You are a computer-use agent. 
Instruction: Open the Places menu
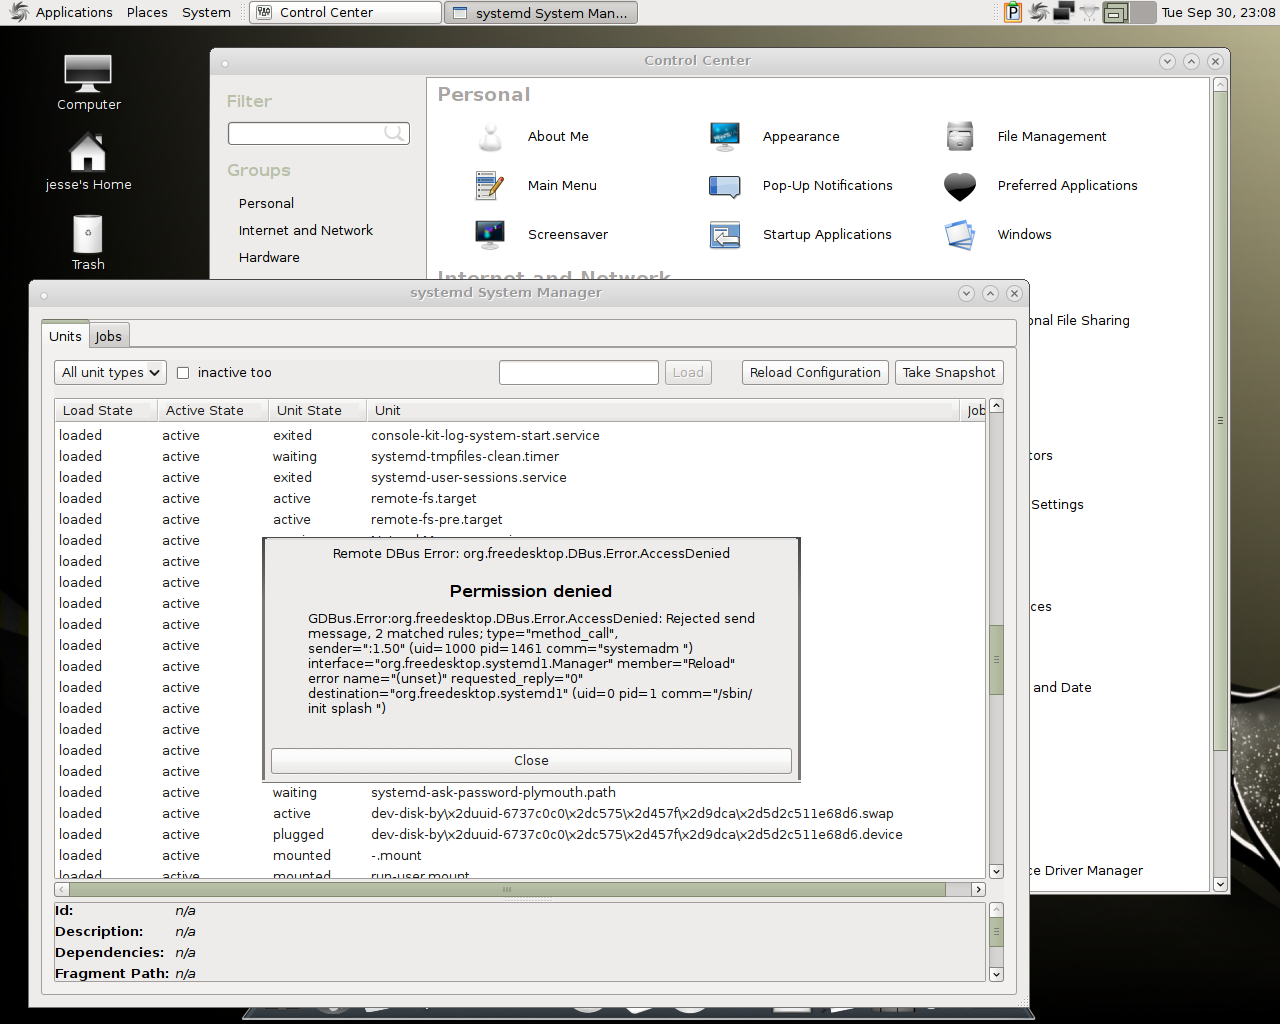pyautogui.click(x=147, y=12)
